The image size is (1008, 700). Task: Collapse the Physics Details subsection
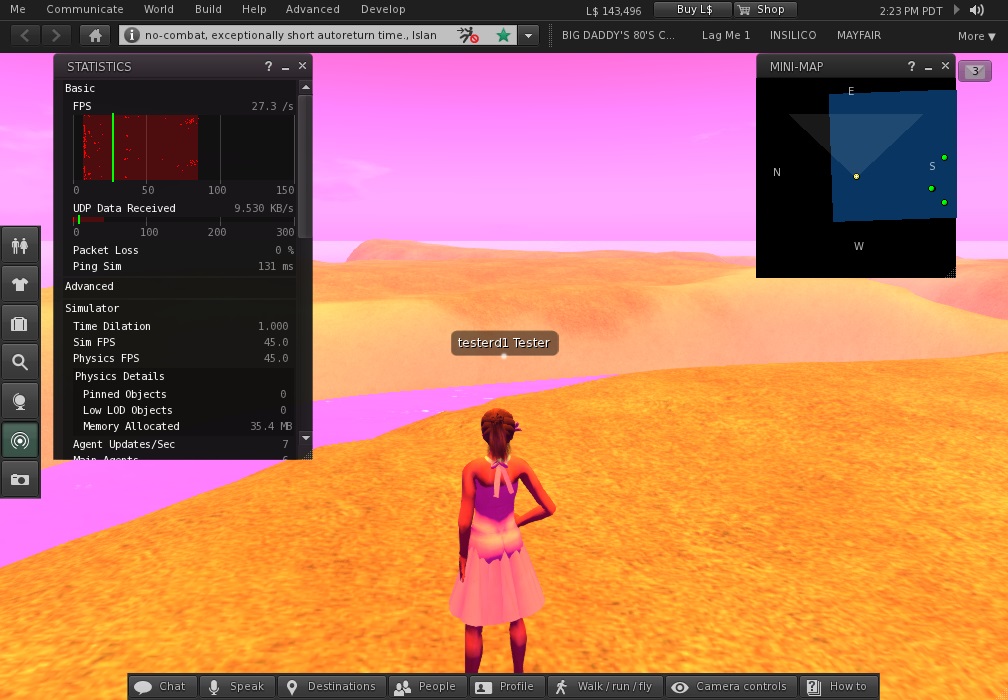(x=120, y=376)
